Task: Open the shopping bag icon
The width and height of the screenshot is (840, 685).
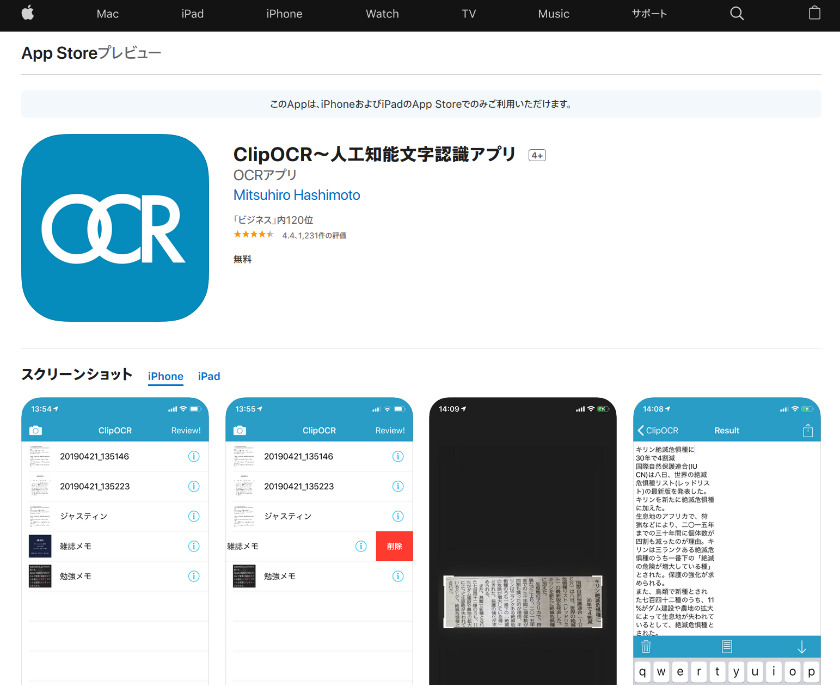Action: pos(814,13)
